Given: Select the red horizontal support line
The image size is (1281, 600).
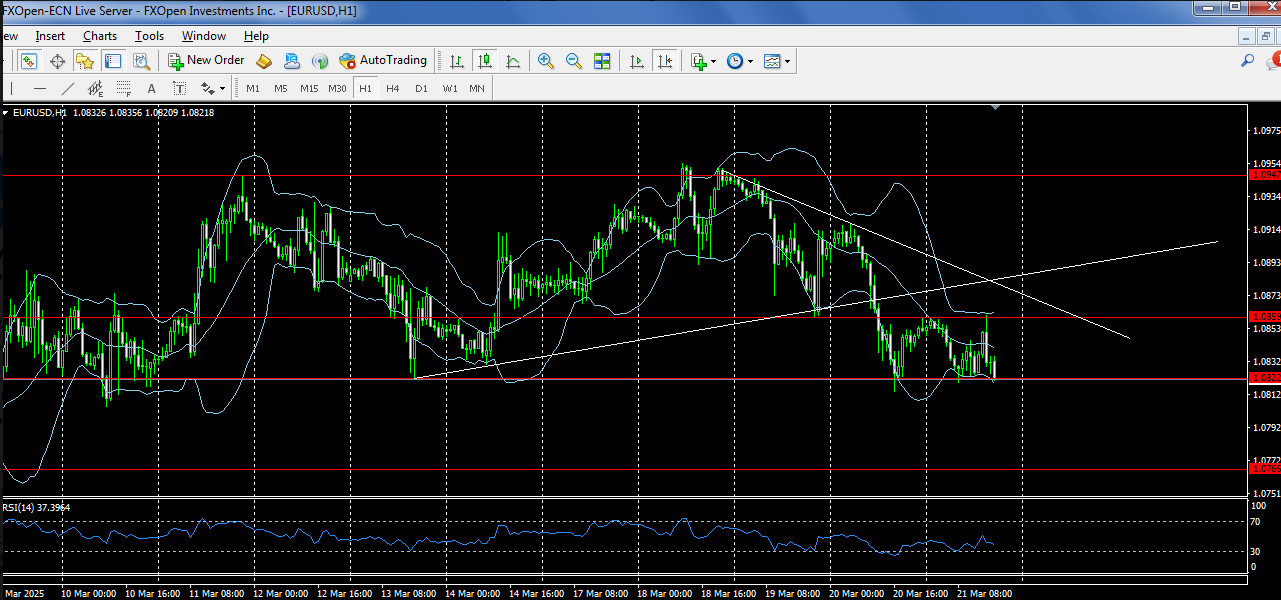Looking at the screenshot, I should point(625,379).
